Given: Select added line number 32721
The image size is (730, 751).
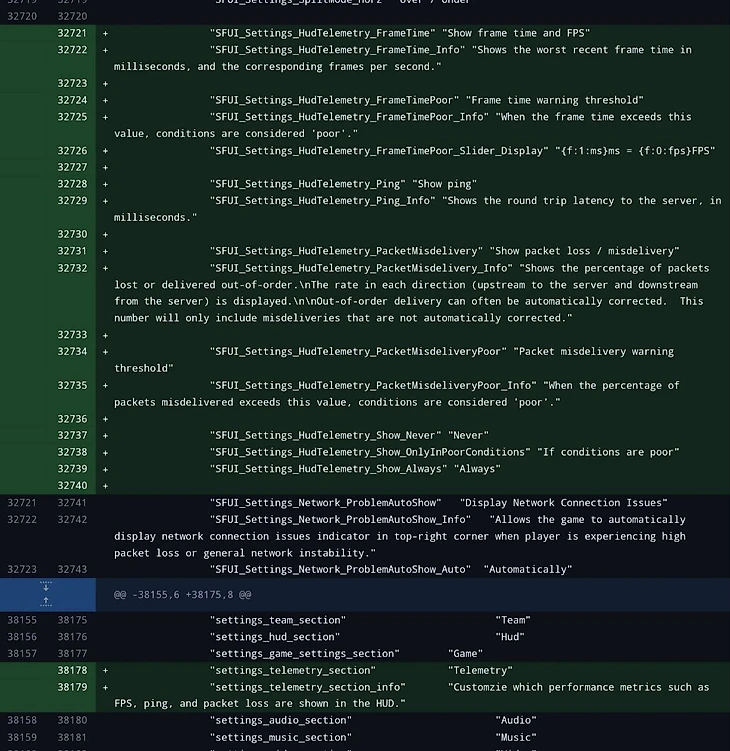Looking at the screenshot, I should point(72,33).
